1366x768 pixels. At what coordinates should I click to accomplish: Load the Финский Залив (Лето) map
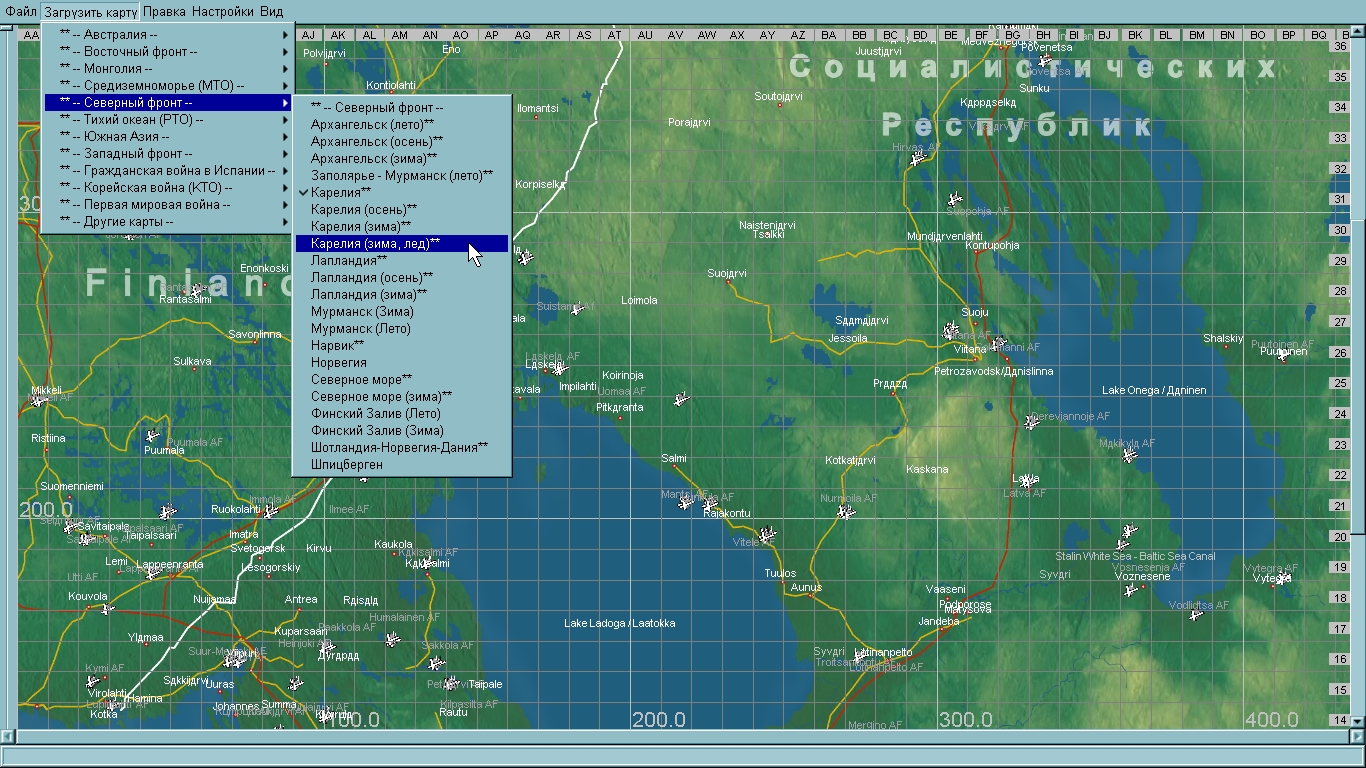click(x=402, y=413)
